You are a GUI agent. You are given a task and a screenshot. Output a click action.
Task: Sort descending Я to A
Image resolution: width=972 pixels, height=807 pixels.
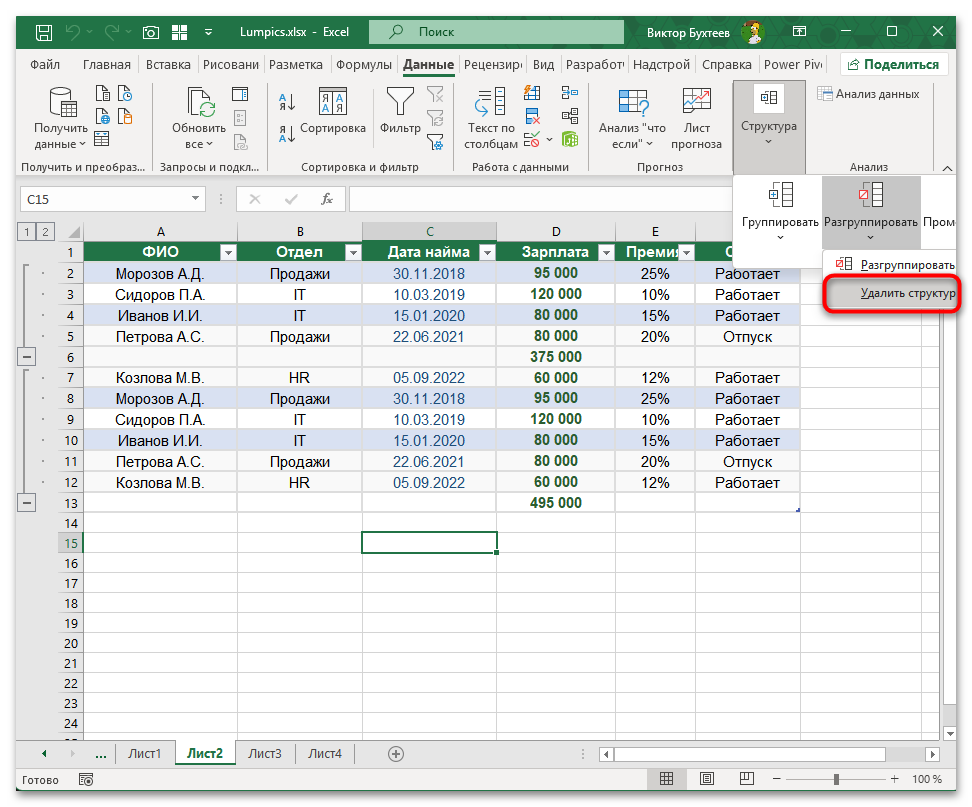(287, 133)
